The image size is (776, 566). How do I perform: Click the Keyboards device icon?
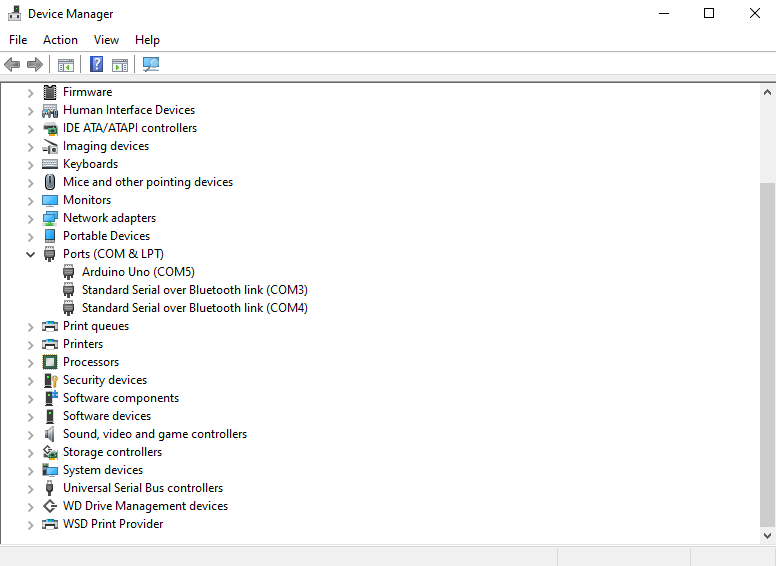pyautogui.click(x=50, y=164)
